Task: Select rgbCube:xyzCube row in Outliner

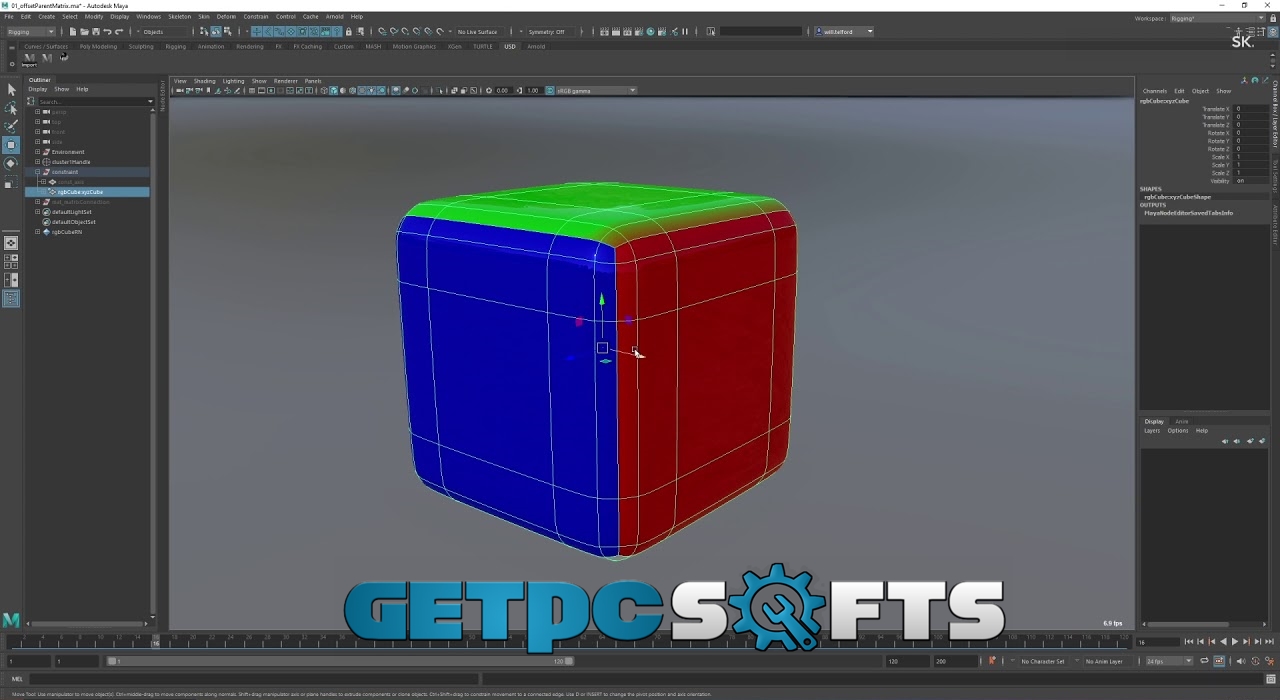Action: tap(87, 192)
